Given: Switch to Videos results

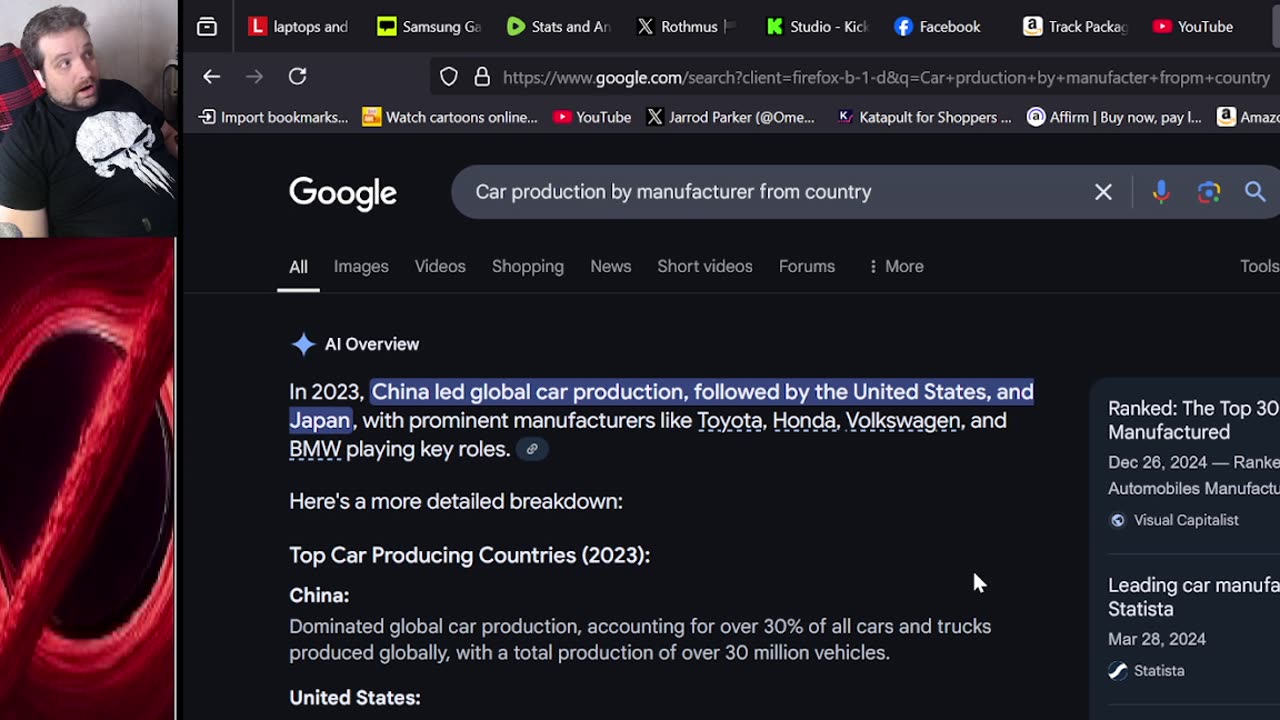Looking at the screenshot, I should (x=440, y=267).
